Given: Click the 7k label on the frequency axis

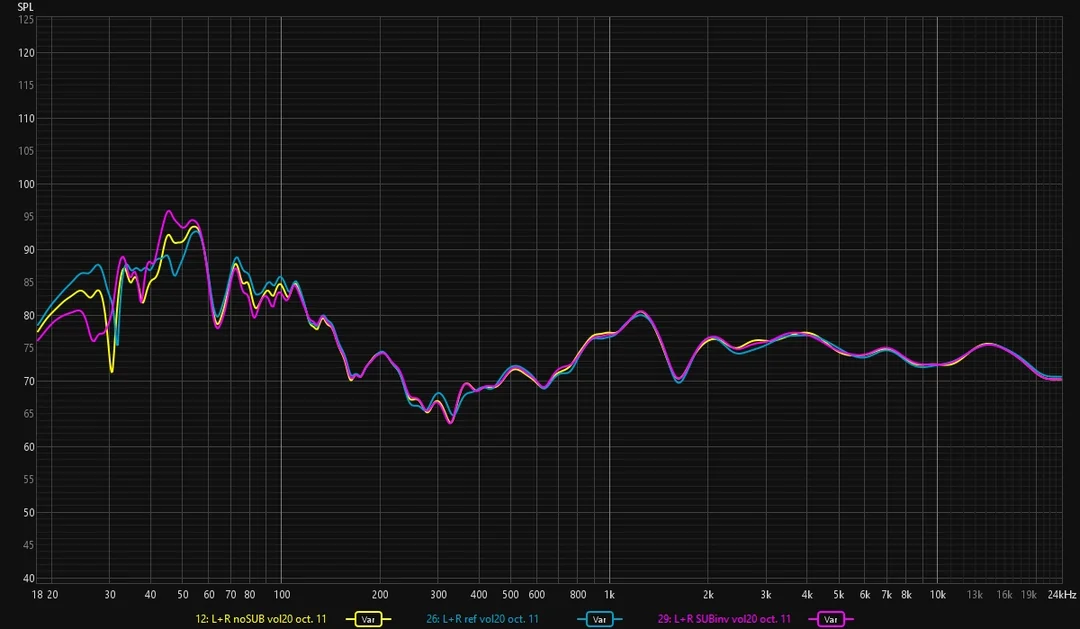Looking at the screenshot, I should pyautogui.click(x=886, y=595).
